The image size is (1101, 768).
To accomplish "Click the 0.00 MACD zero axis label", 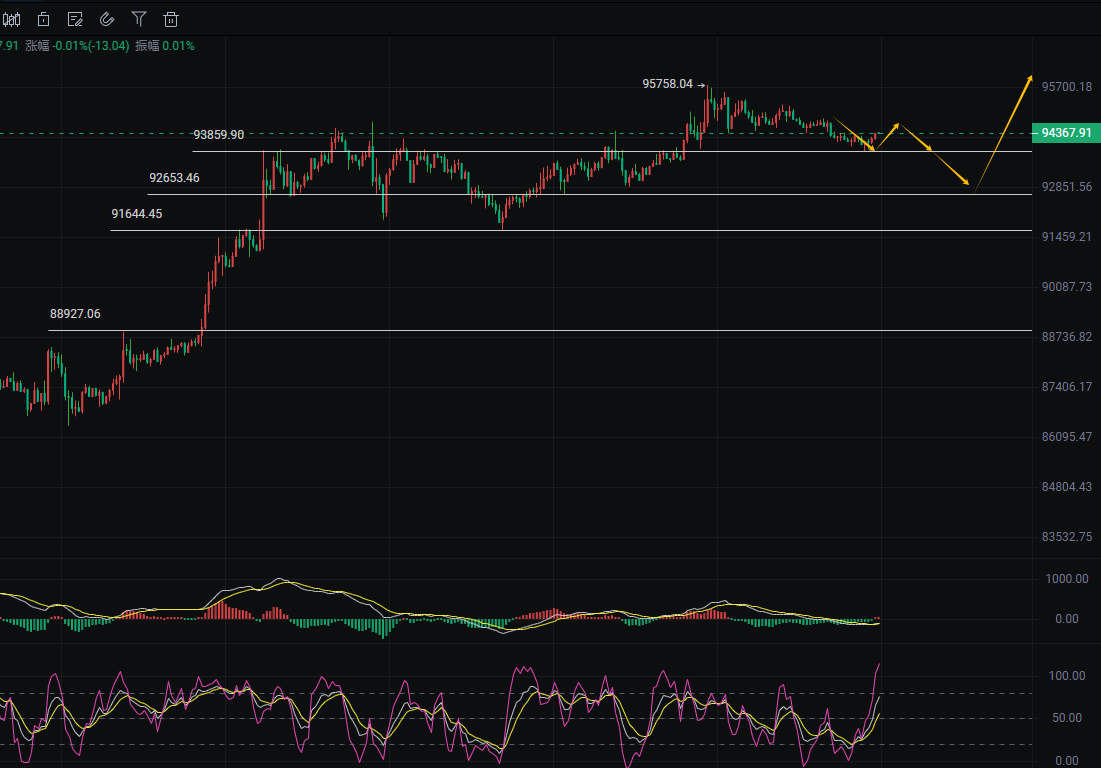I will (1067, 620).
